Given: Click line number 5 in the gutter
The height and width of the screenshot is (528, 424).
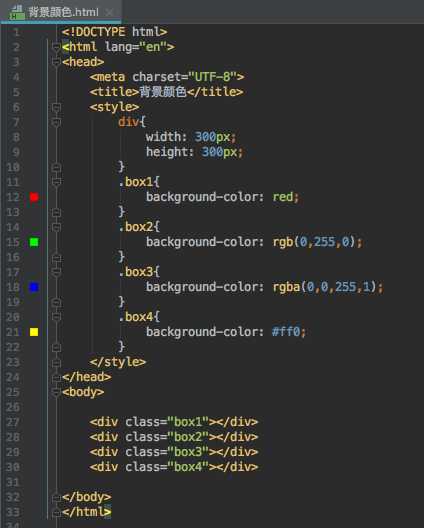Looking at the screenshot, I should click(16, 92).
